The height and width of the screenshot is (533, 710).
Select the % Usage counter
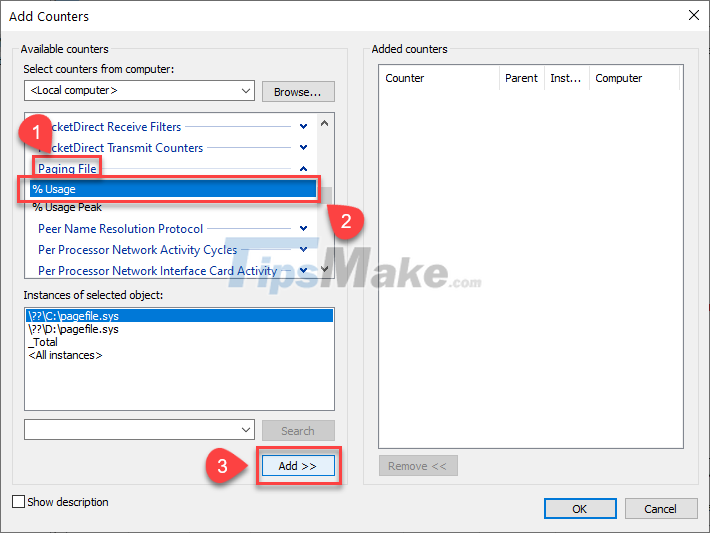click(173, 189)
